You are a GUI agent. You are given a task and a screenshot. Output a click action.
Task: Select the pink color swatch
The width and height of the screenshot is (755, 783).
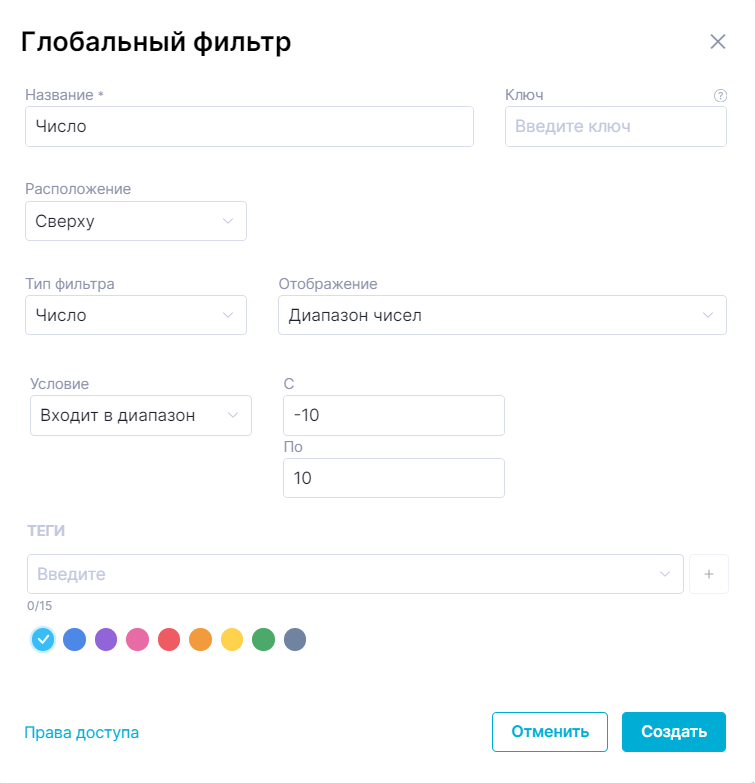[x=137, y=639]
